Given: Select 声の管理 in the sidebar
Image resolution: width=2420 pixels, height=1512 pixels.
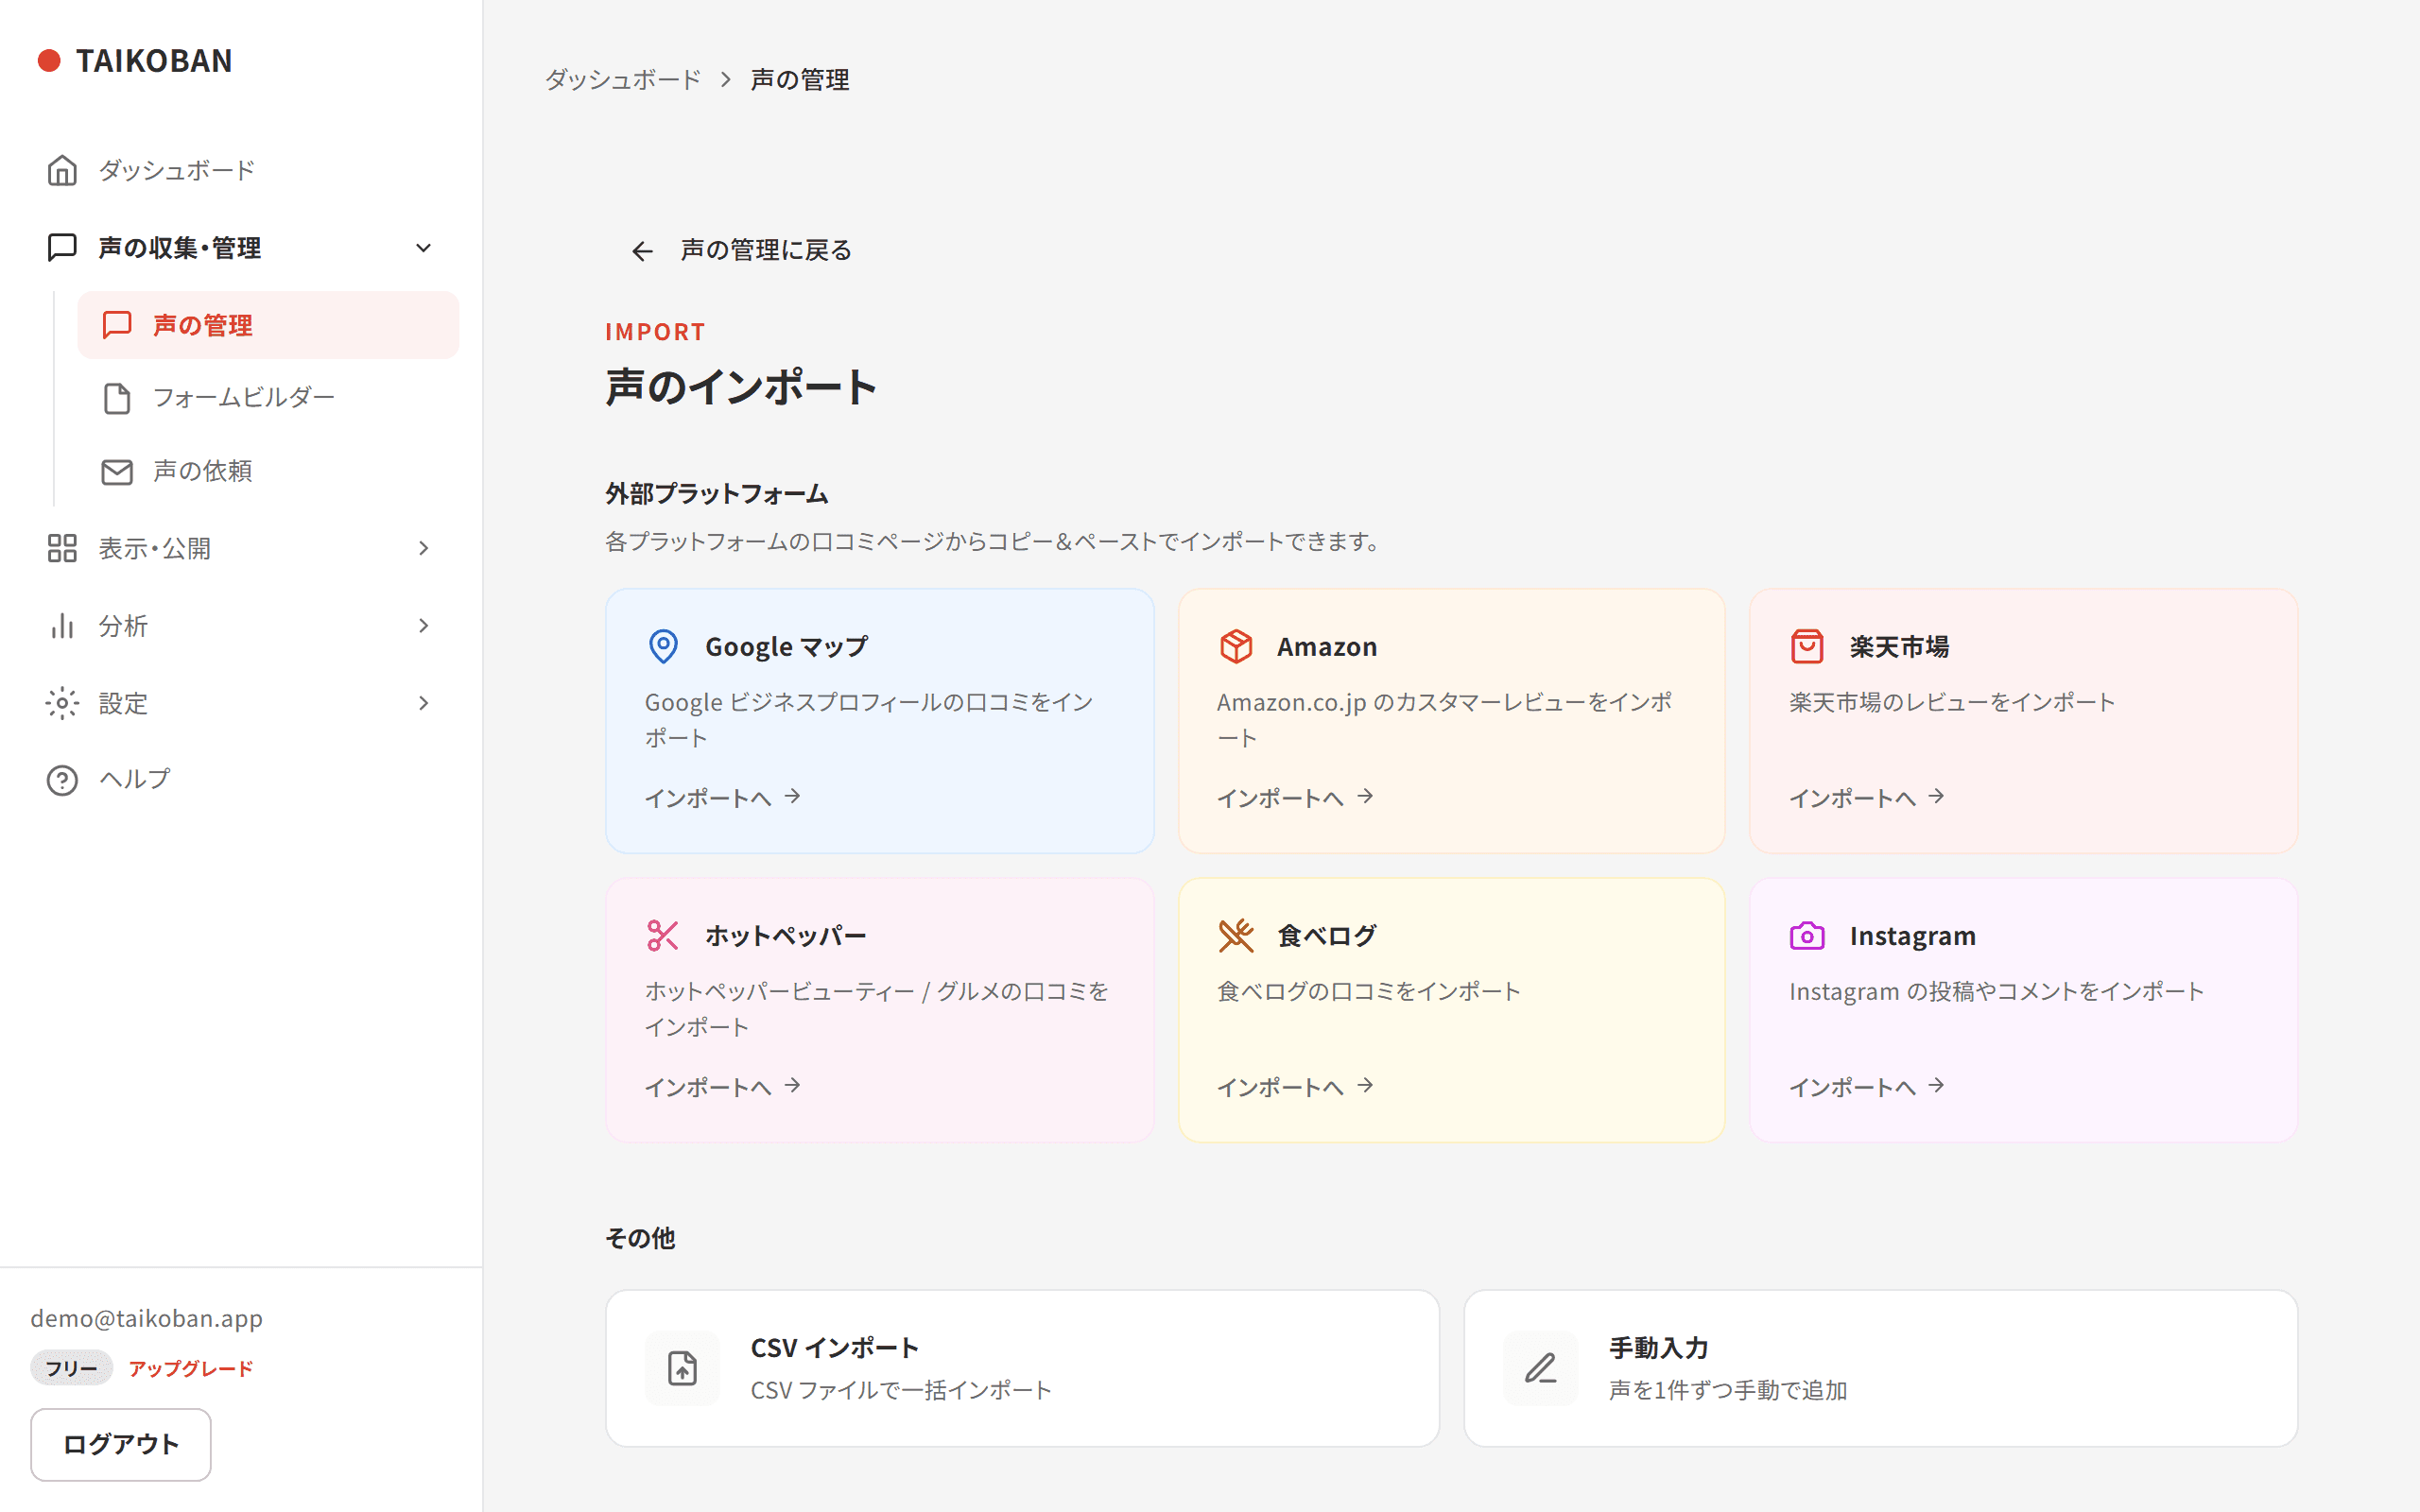Looking at the screenshot, I should [x=268, y=325].
